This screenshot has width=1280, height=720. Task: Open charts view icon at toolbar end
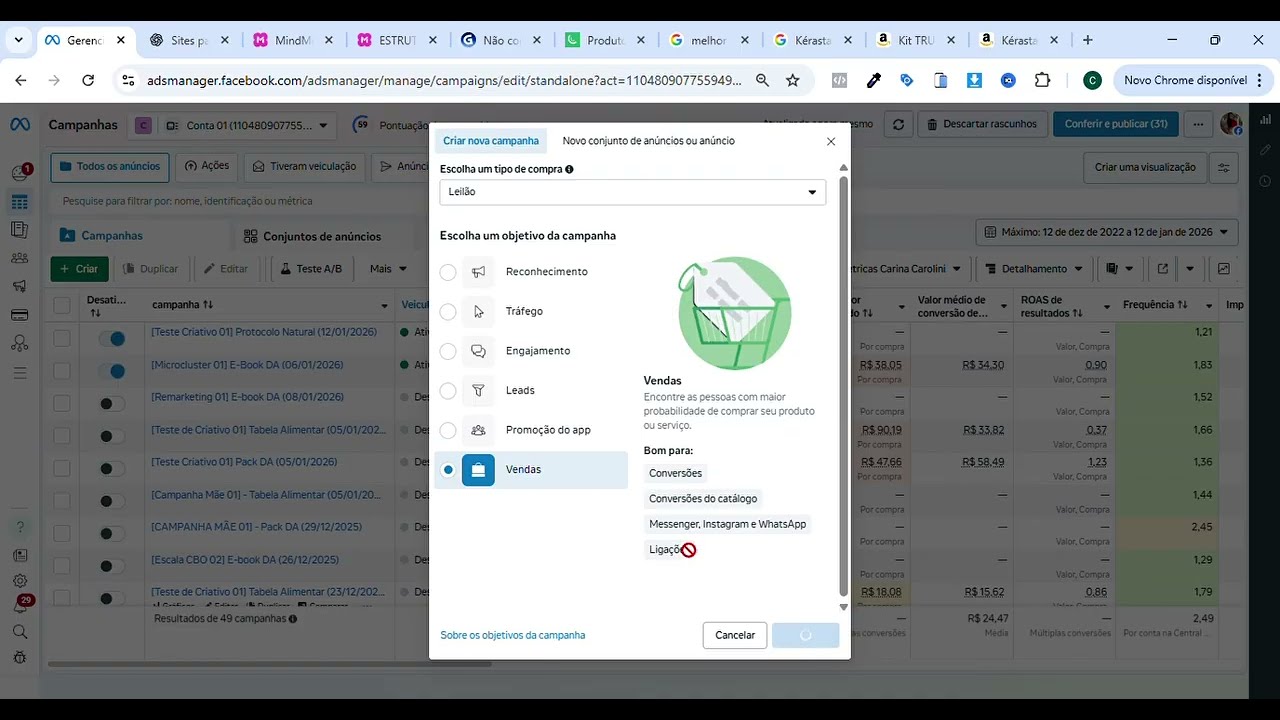[x=1224, y=269]
